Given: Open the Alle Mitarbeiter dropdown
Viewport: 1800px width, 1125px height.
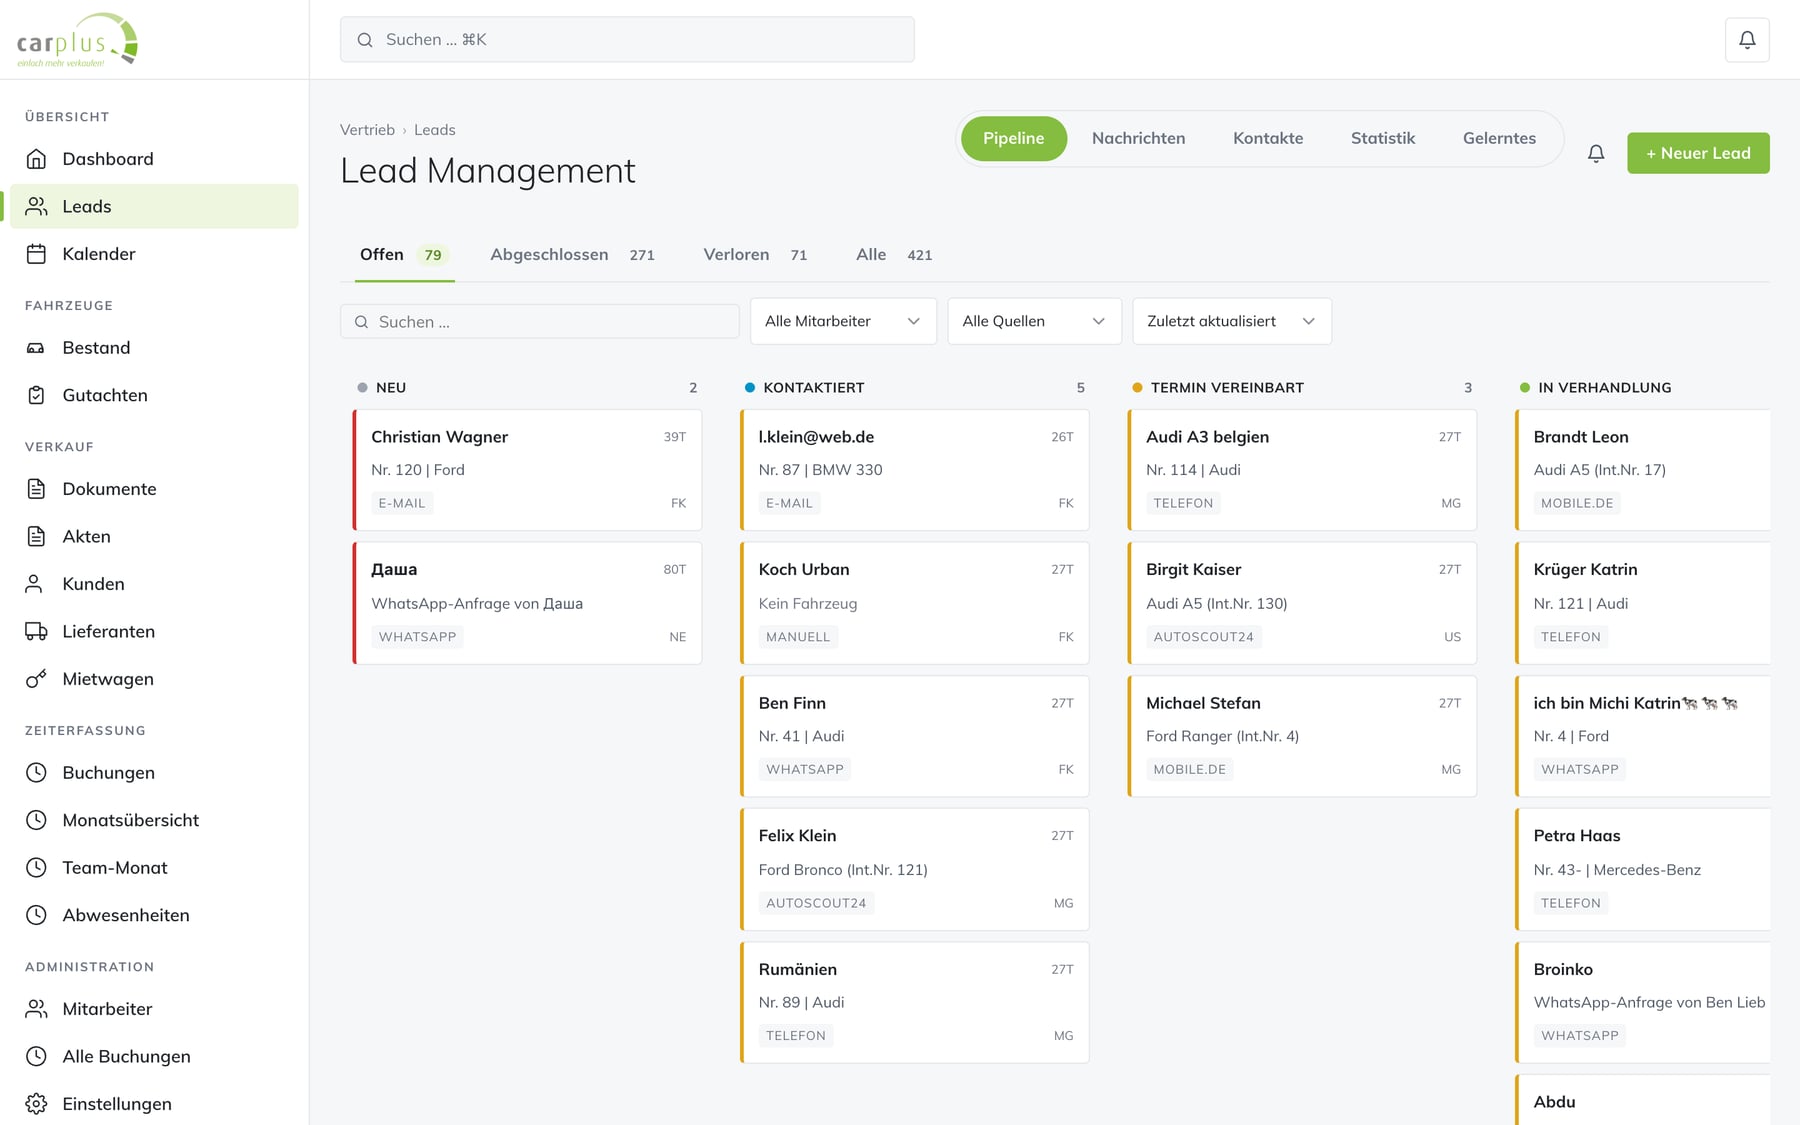Looking at the screenshot, I should (843, 321).
